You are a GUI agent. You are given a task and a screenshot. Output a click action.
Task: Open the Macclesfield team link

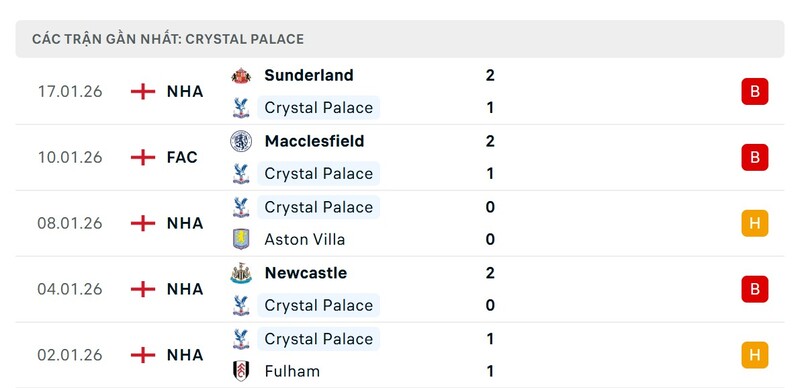click(x=314, y=141)
